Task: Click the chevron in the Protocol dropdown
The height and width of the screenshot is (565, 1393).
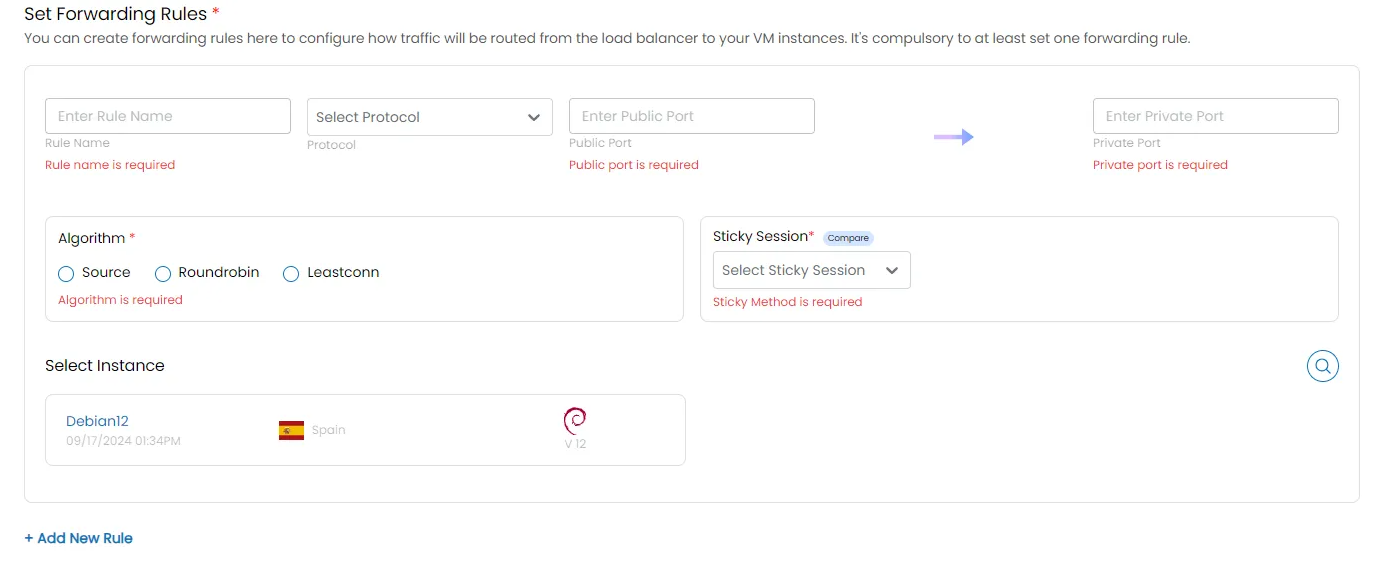Action: (x=534, y=117)
